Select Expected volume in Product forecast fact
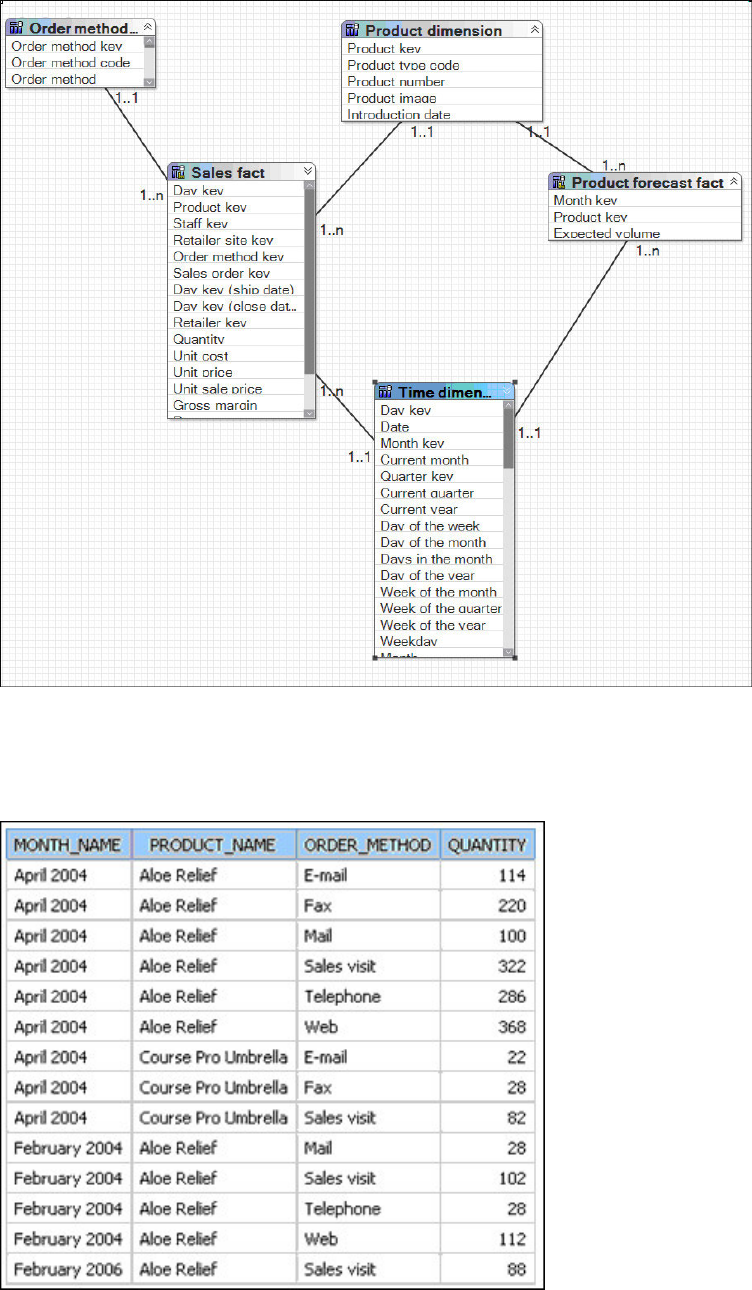 645,233
